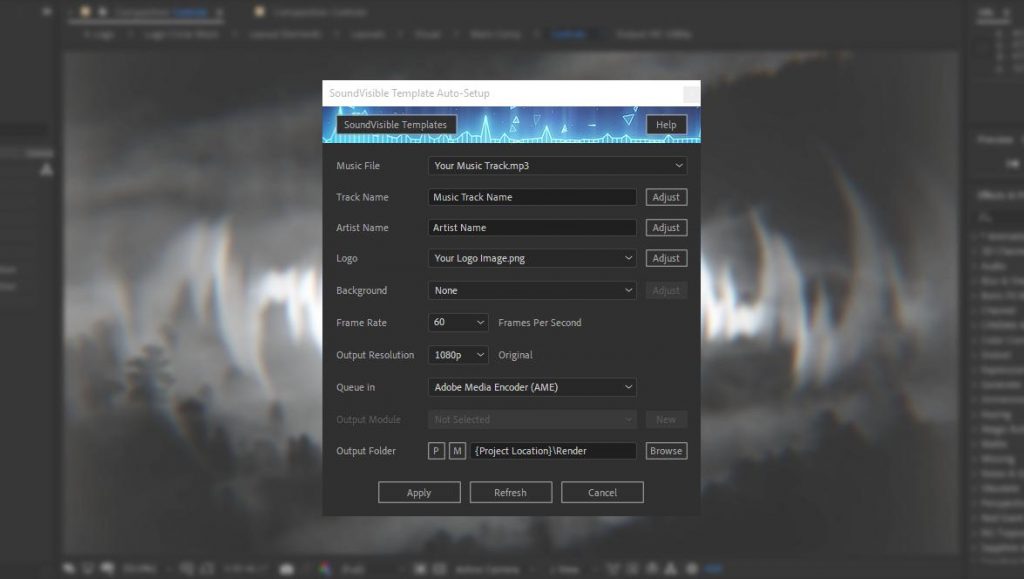Screen dimensions: 1024x579
Task: Open the Music File dropdown
Action: pos(557,166)
